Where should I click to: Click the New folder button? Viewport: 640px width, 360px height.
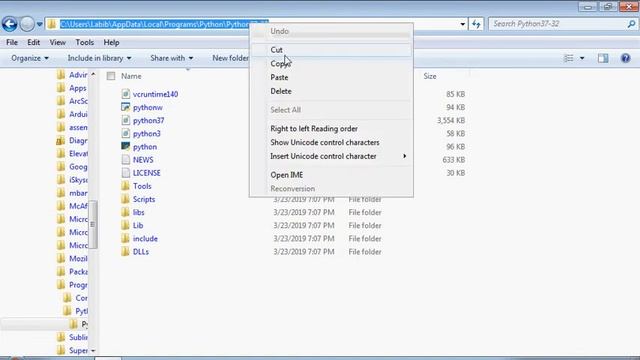tap(230, 58)
